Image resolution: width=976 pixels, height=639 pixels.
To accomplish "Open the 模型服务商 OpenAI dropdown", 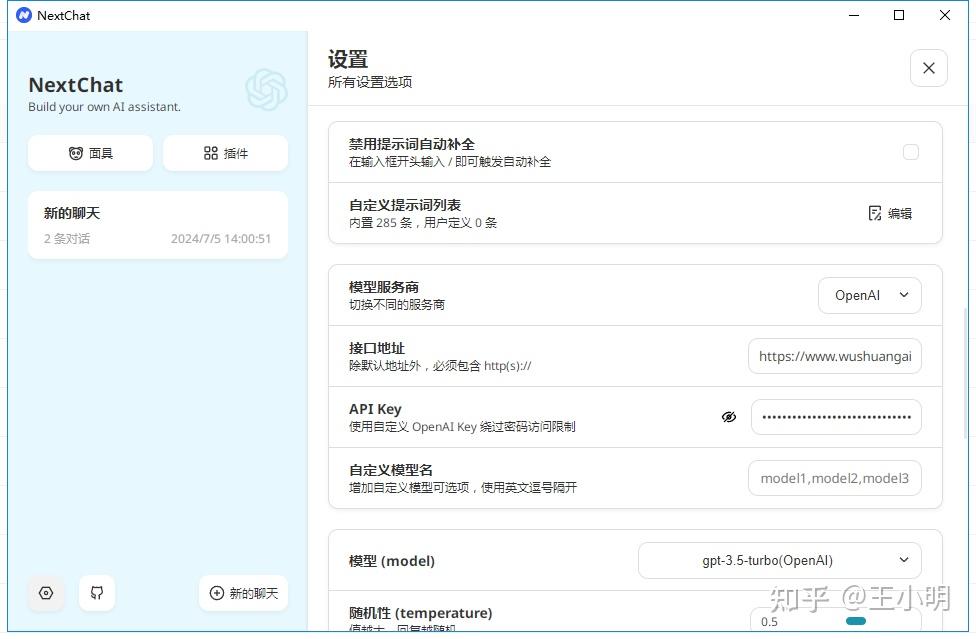I will [x=869, y=295].
